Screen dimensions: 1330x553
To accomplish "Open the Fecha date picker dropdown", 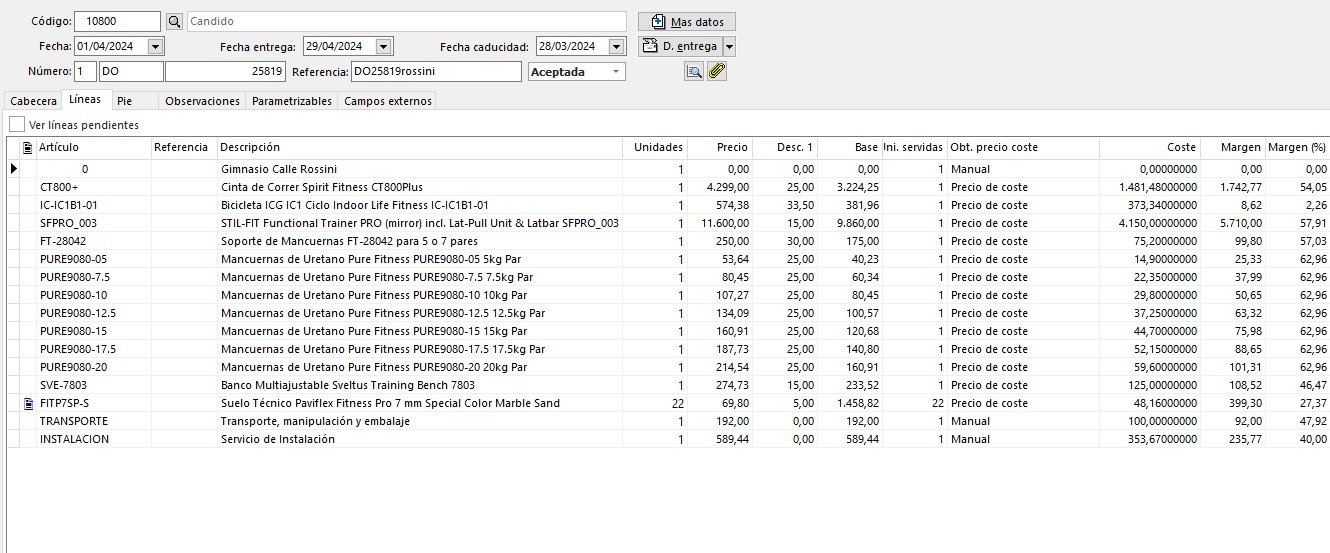I will pos(155,46).
